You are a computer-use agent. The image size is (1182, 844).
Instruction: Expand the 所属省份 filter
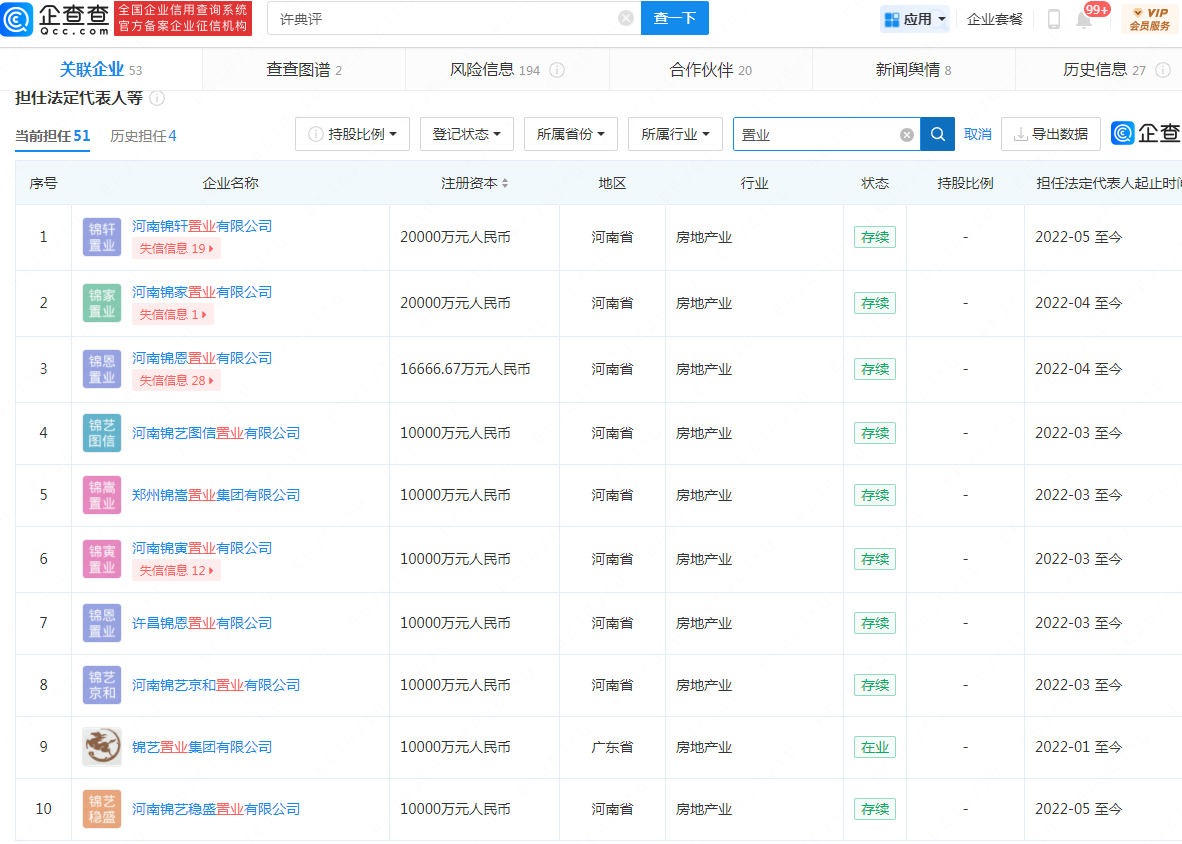570,134
